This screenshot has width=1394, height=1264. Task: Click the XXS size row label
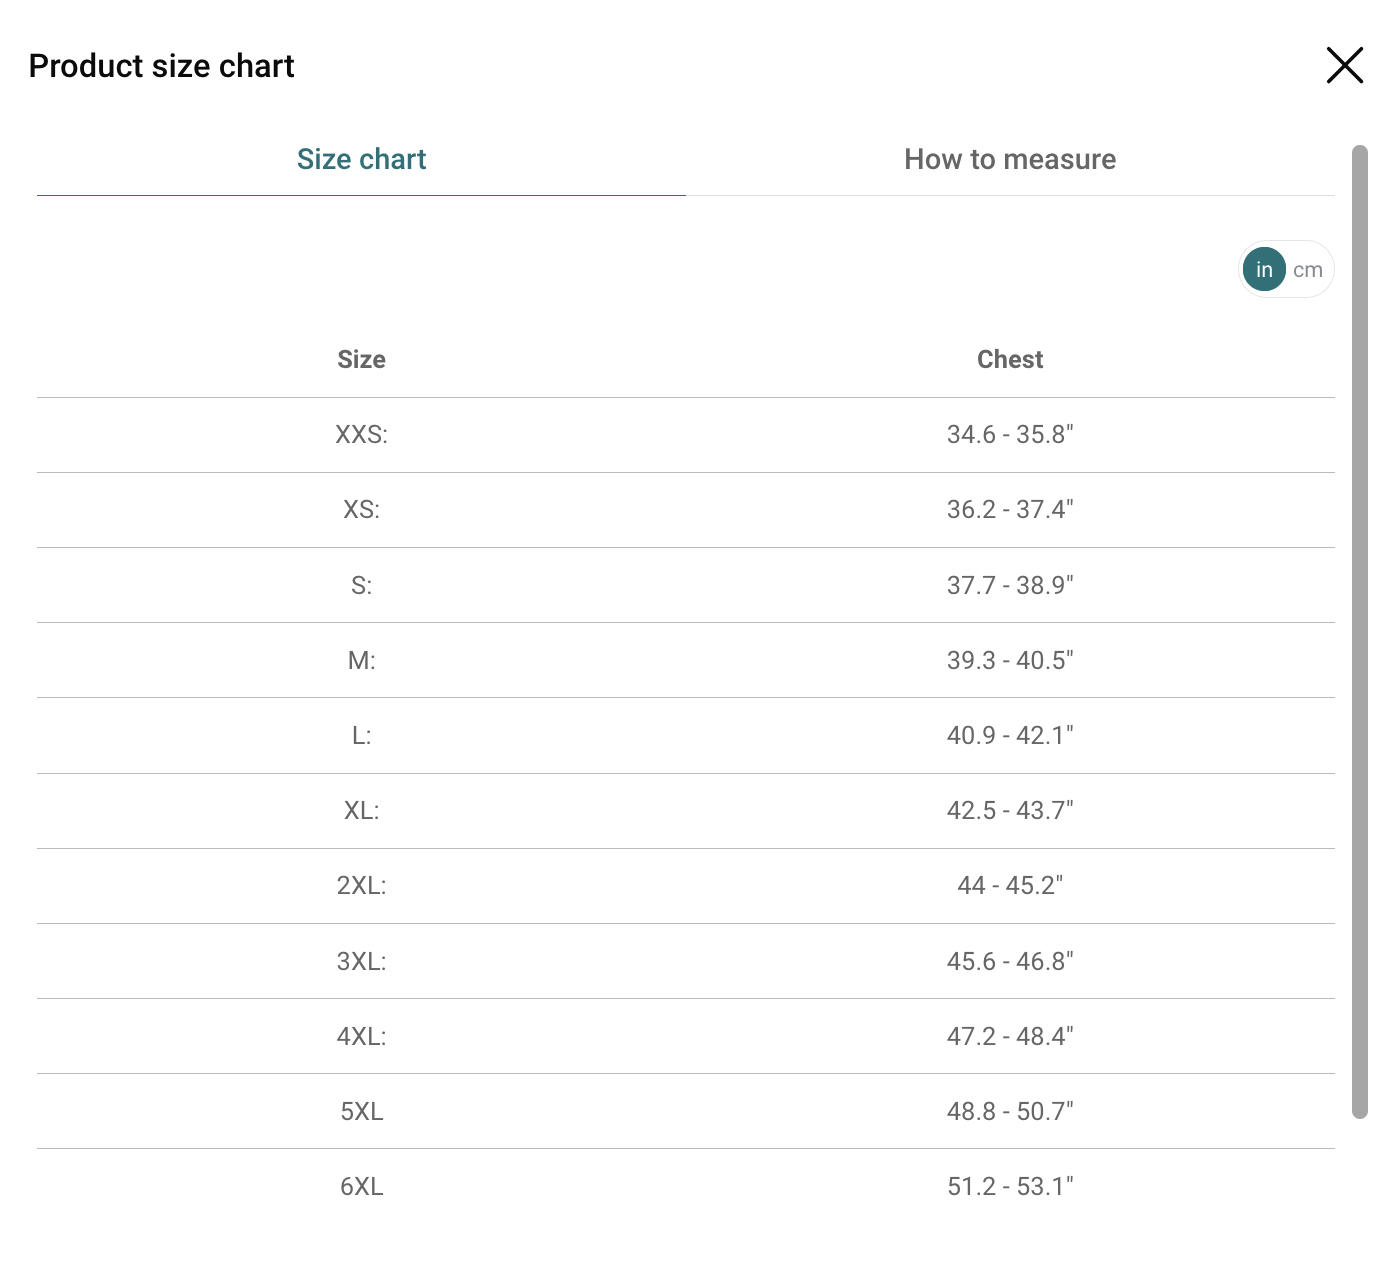point(361,434)
